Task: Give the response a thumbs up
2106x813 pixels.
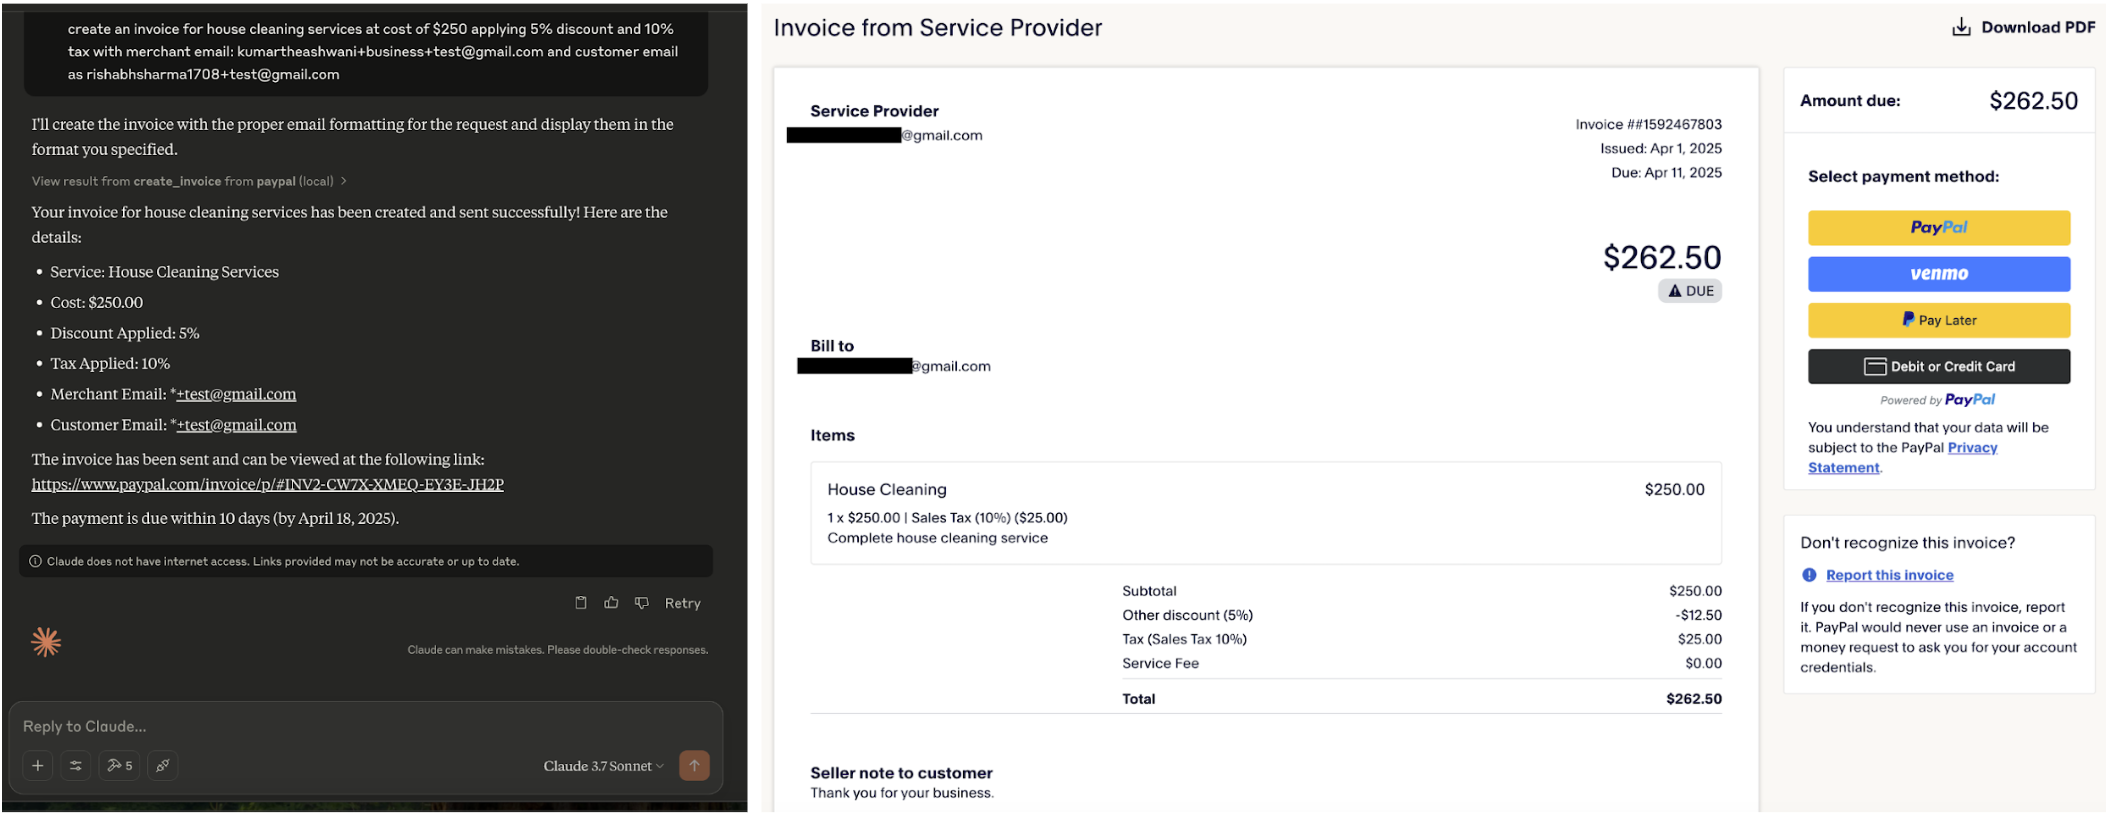Action: pyautogui.click(x=611, y=603)
